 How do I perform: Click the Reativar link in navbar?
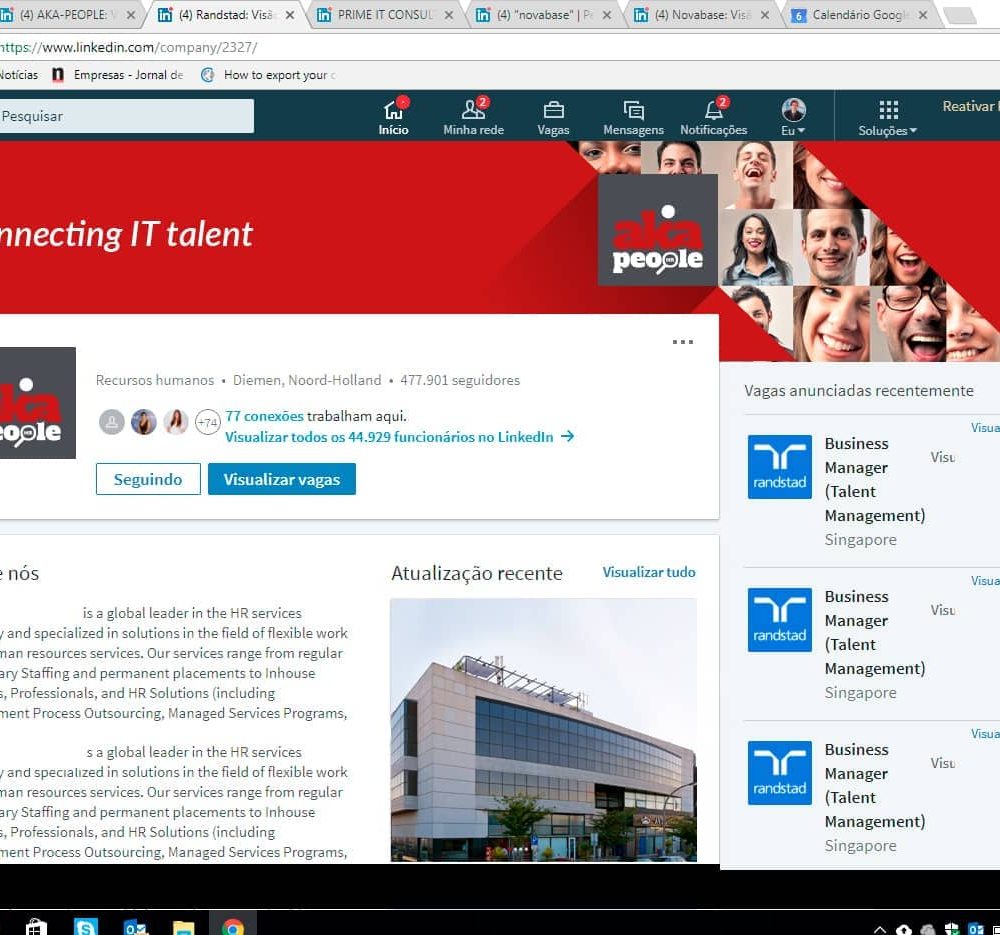click(x=971, y=106)
